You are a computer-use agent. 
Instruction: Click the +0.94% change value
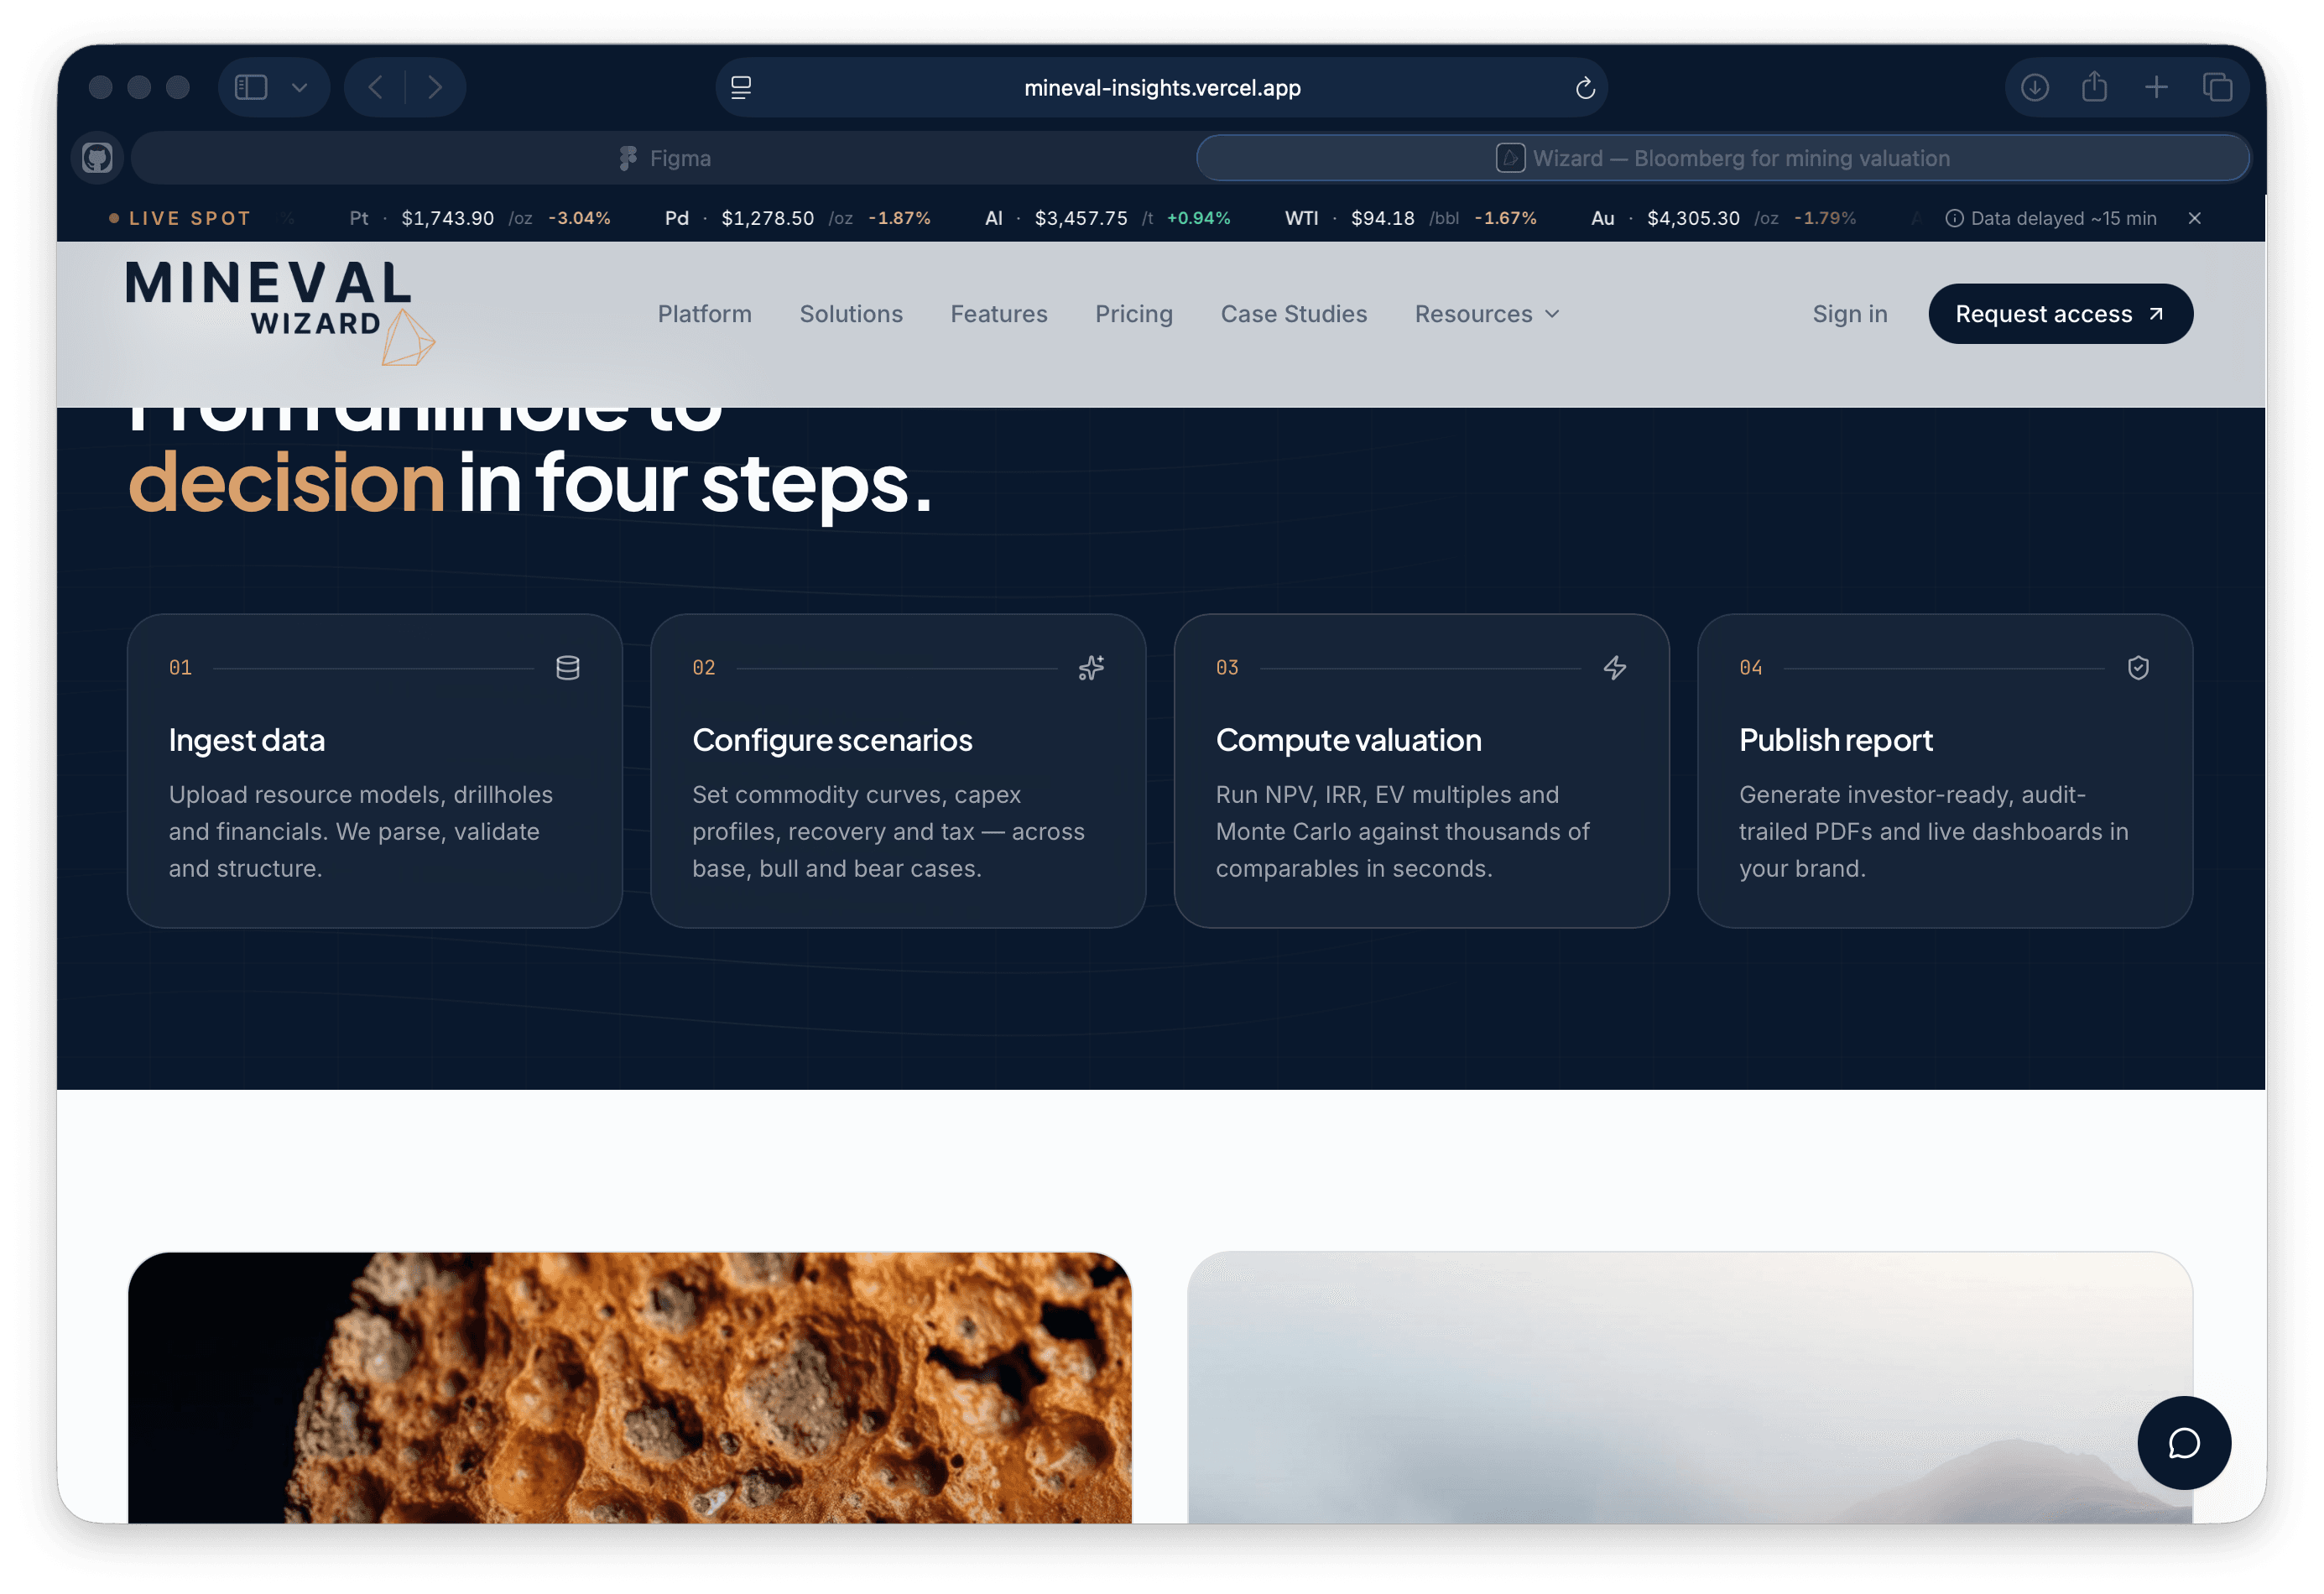click(x=1198, y=218)
